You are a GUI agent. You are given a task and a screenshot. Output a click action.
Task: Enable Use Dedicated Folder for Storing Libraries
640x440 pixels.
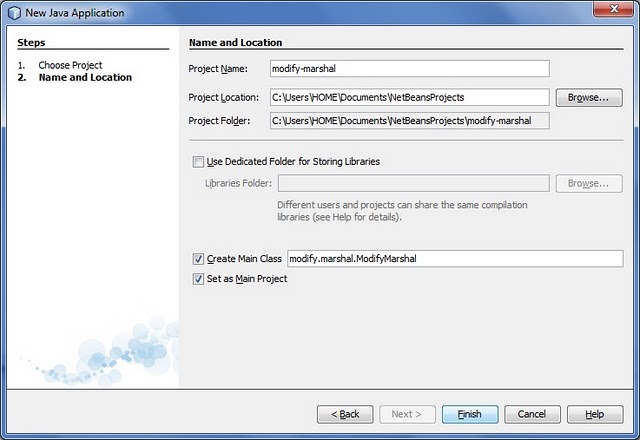point(198,162)
